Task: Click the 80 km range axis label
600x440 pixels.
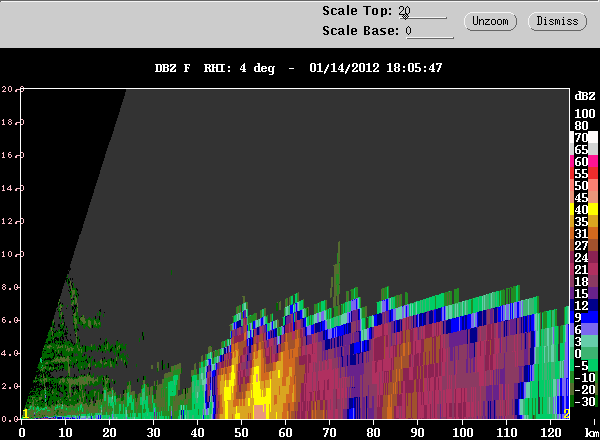Action: (373, 433)
